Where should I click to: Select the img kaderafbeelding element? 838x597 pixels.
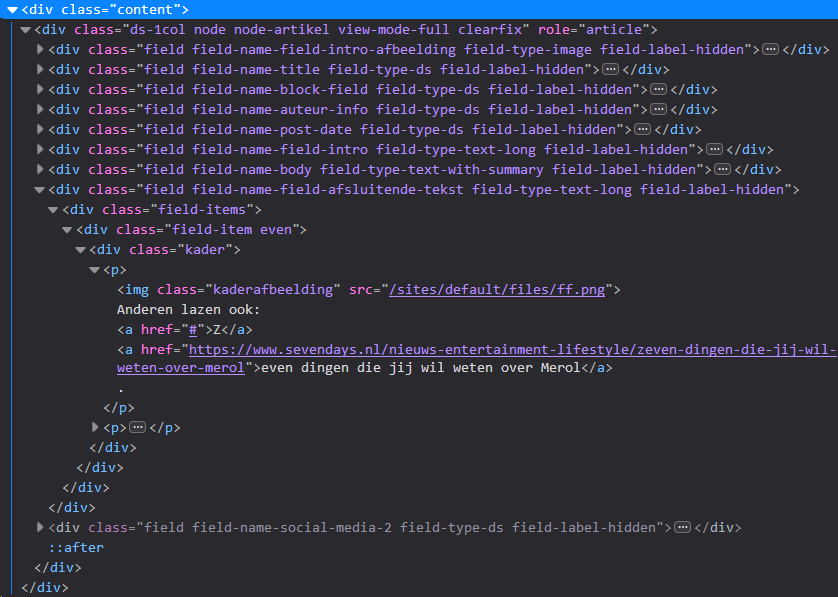[369, 290]
